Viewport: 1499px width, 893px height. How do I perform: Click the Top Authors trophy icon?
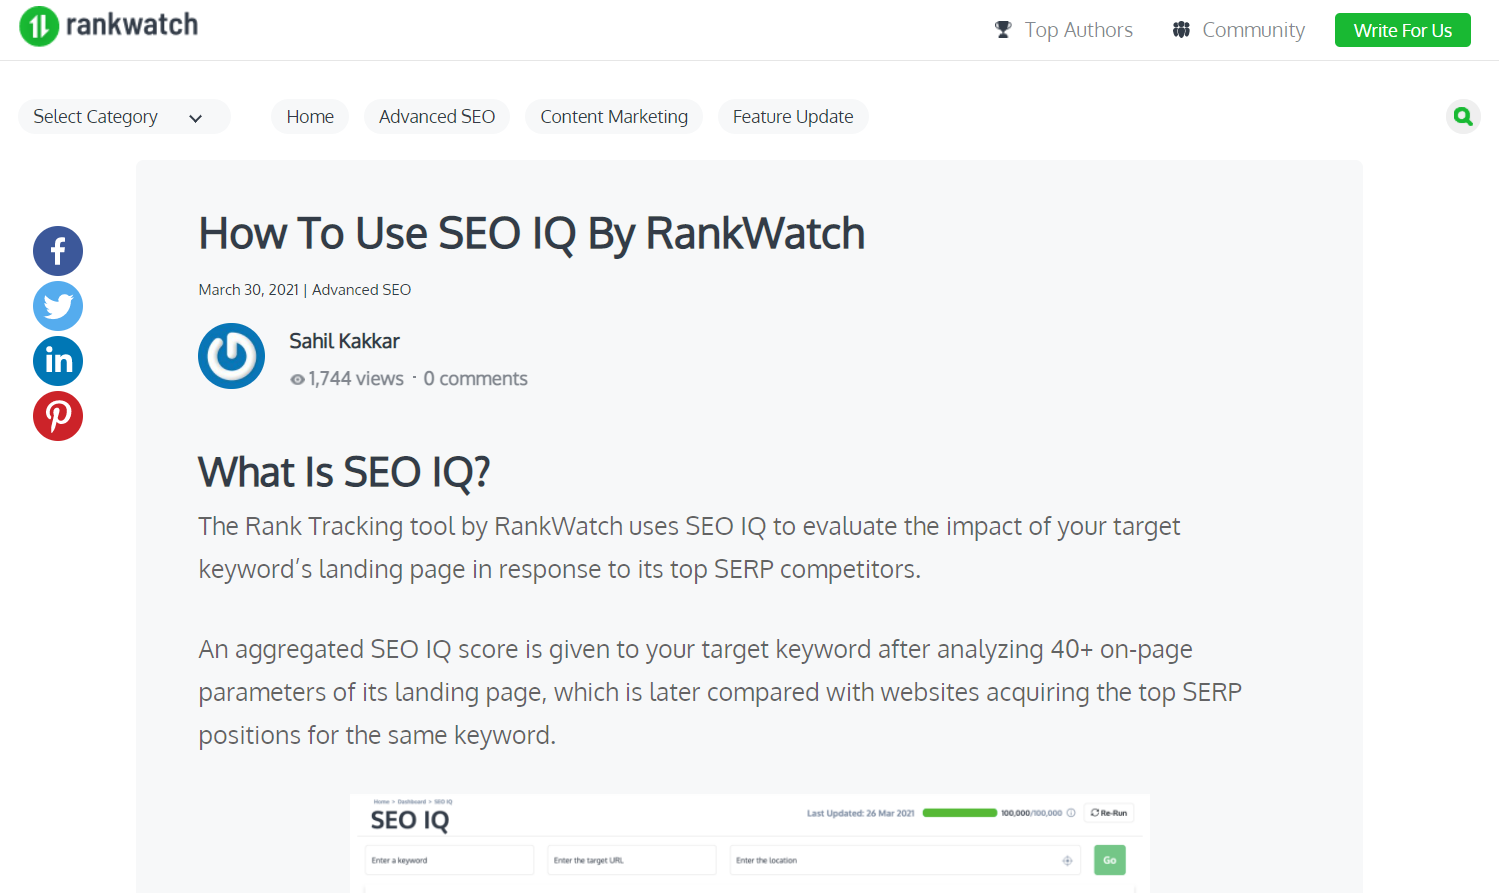point(1003,30)
